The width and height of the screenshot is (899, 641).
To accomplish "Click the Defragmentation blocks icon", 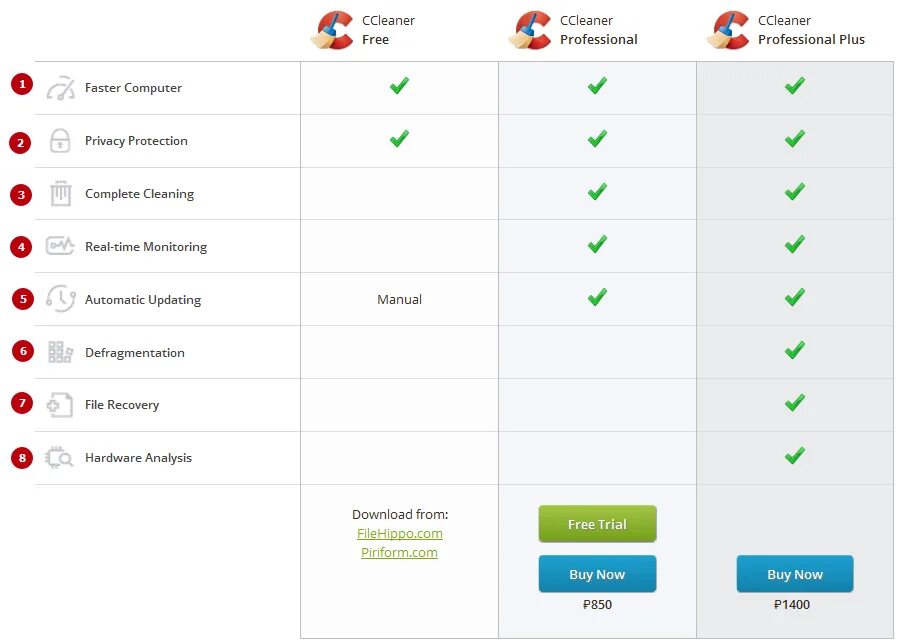I will [60, 352].
